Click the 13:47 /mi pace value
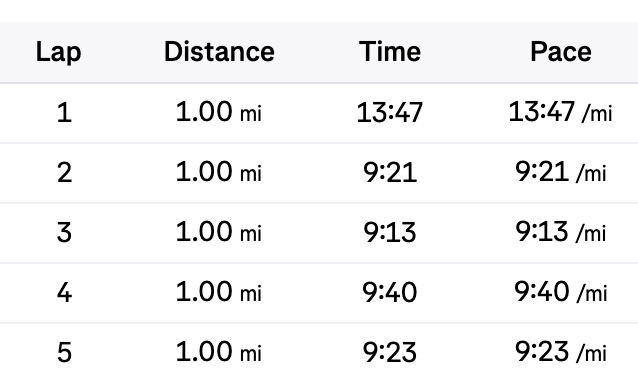 561,112
